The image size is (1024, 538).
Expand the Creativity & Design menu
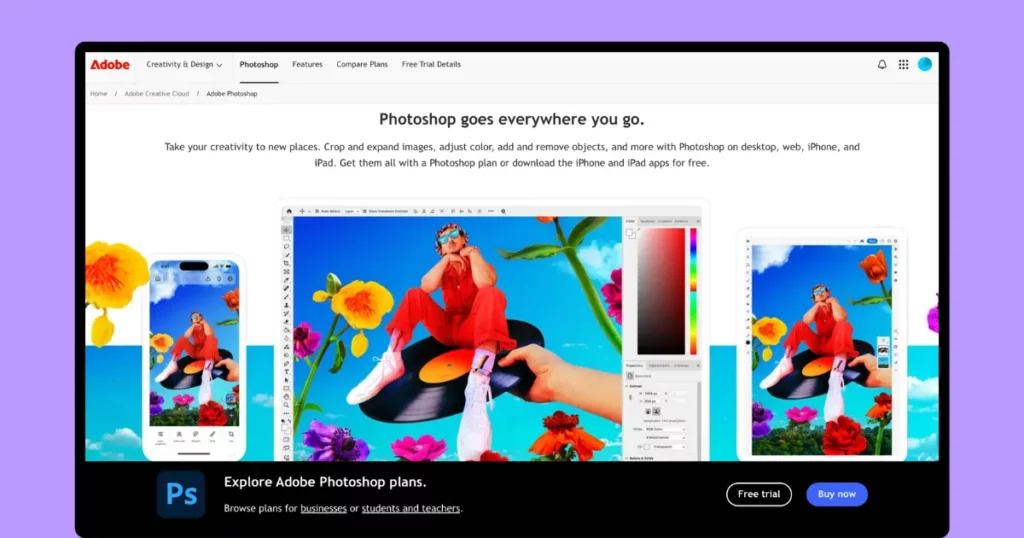point(184,65)
